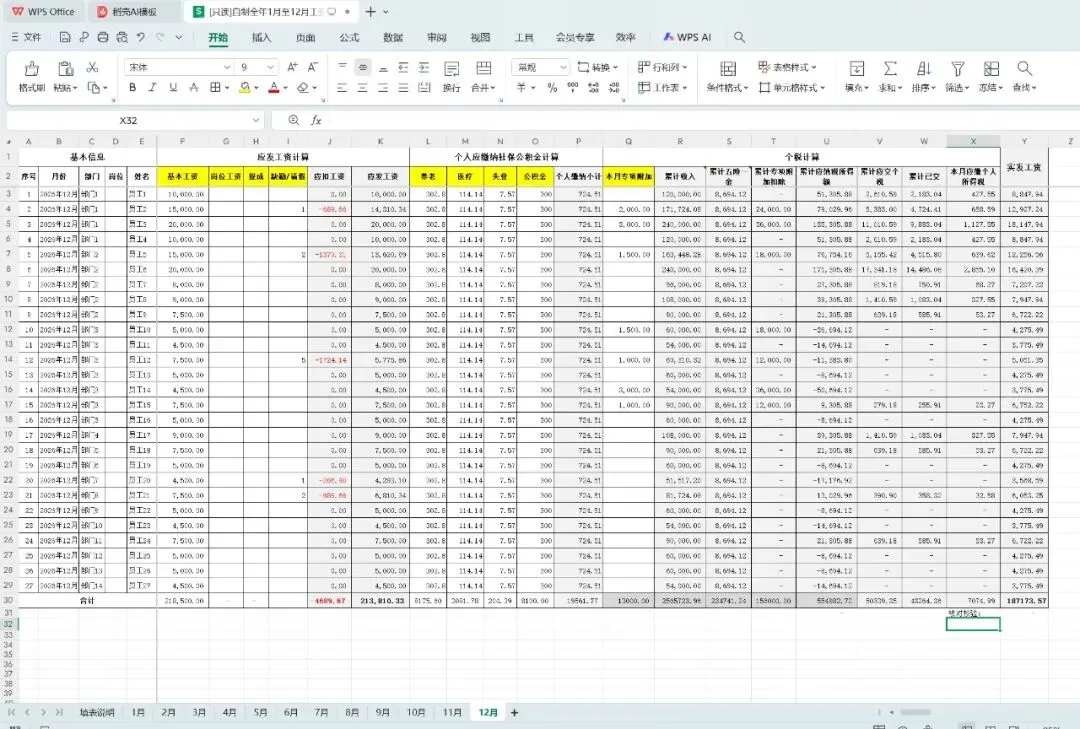Open the Merge (合并) dropdown
The height and width of the screenshot is (729, 1080).
tap(484, 88)
